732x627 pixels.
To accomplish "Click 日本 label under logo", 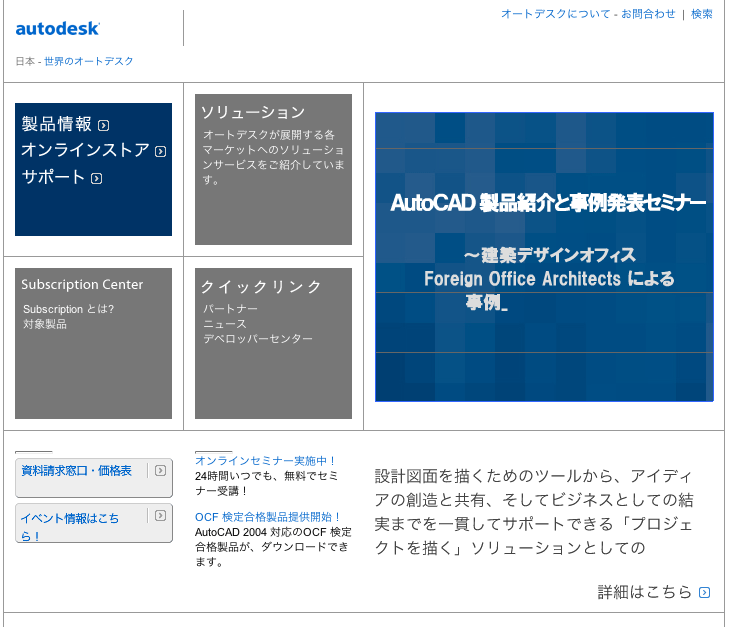I will pos(25,61).
